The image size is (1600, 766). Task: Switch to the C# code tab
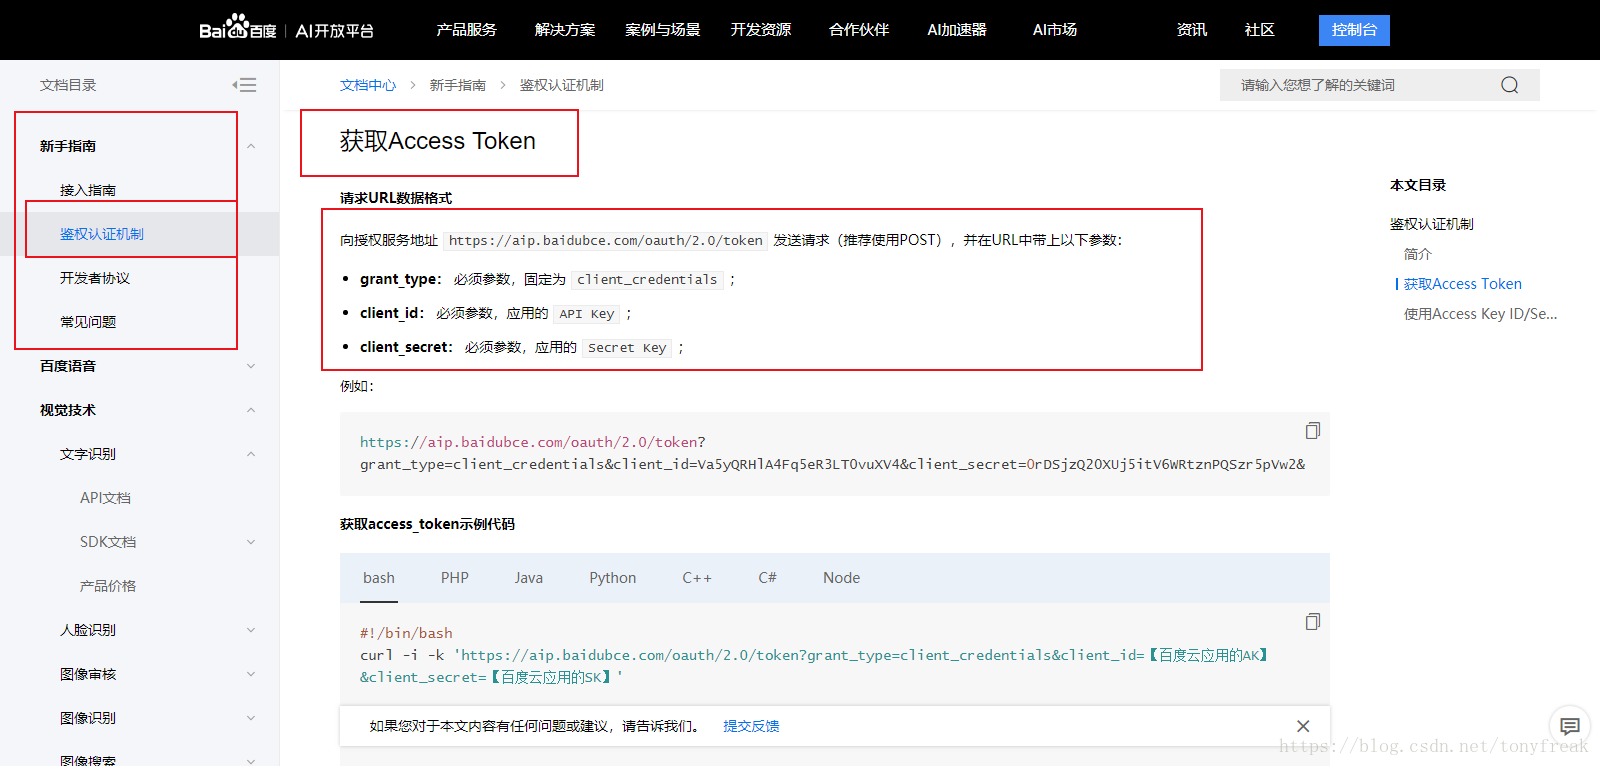click(x=768, y=578)
